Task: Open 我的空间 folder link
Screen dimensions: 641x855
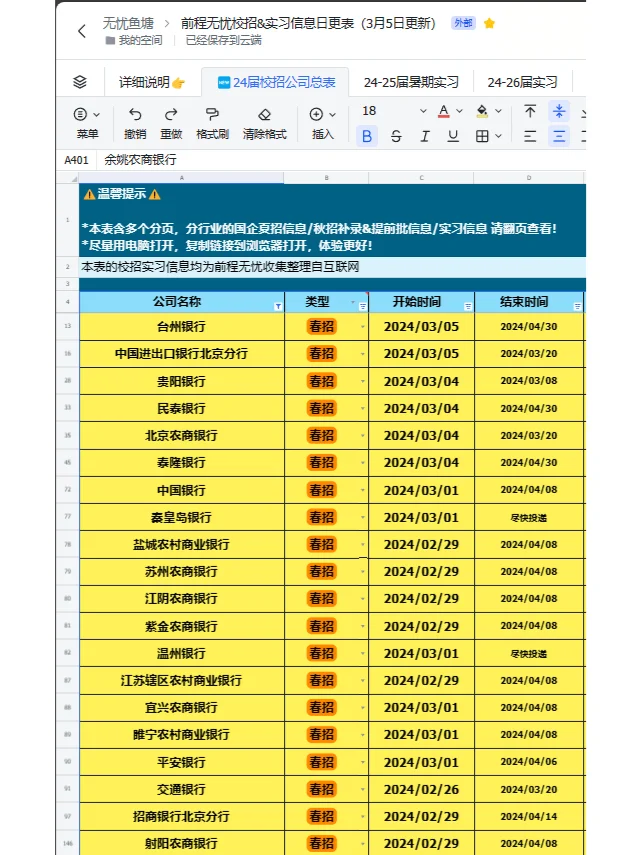Action: (x=134, y=40)
